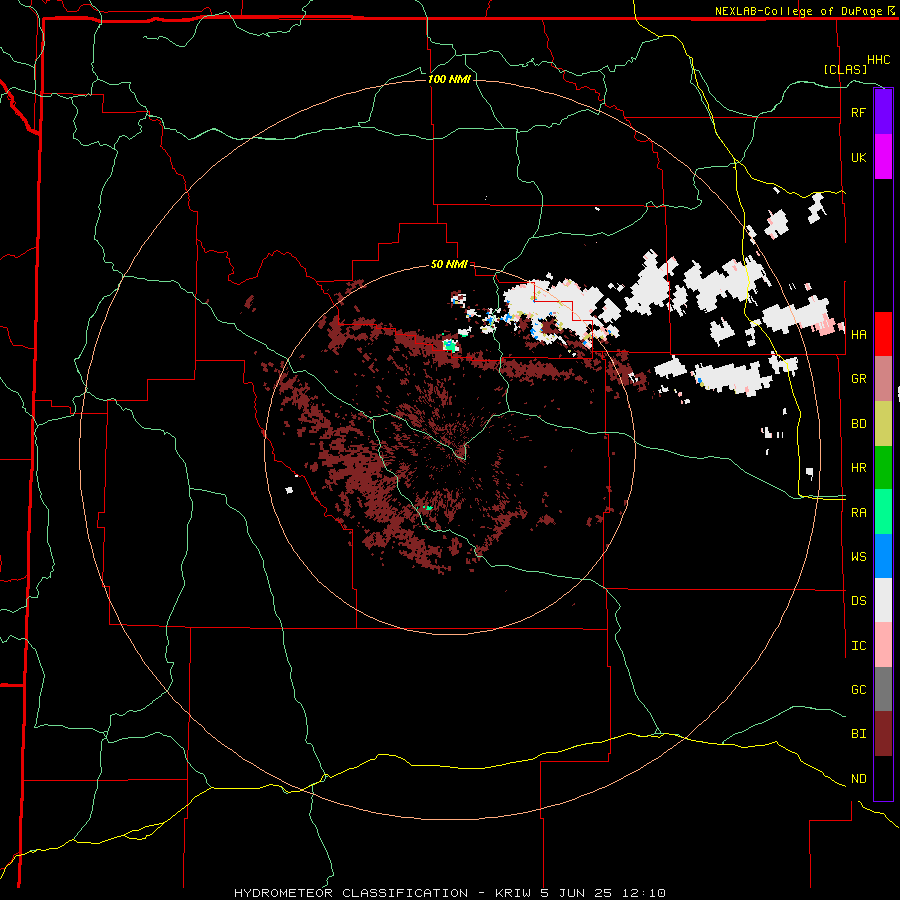Click the HR legend label
Viewport: 900px width, 900px height.
pyautogui.click(x=858, y=468)
